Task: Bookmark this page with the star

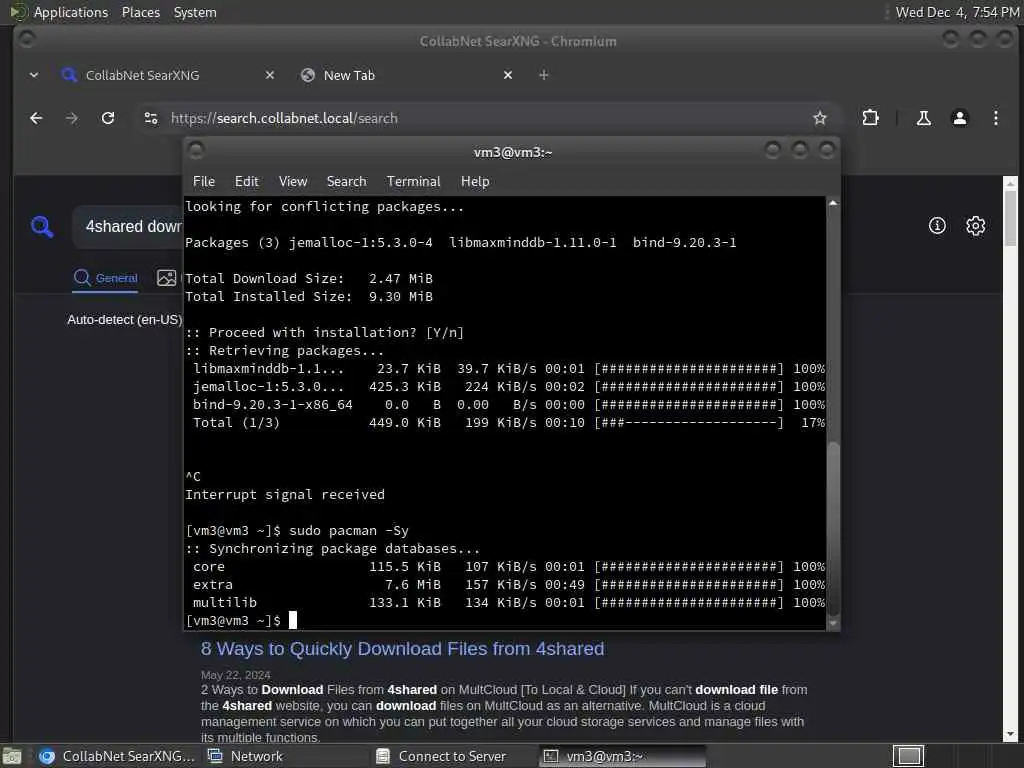Action: pyautogui.click(x=820, y=118)
